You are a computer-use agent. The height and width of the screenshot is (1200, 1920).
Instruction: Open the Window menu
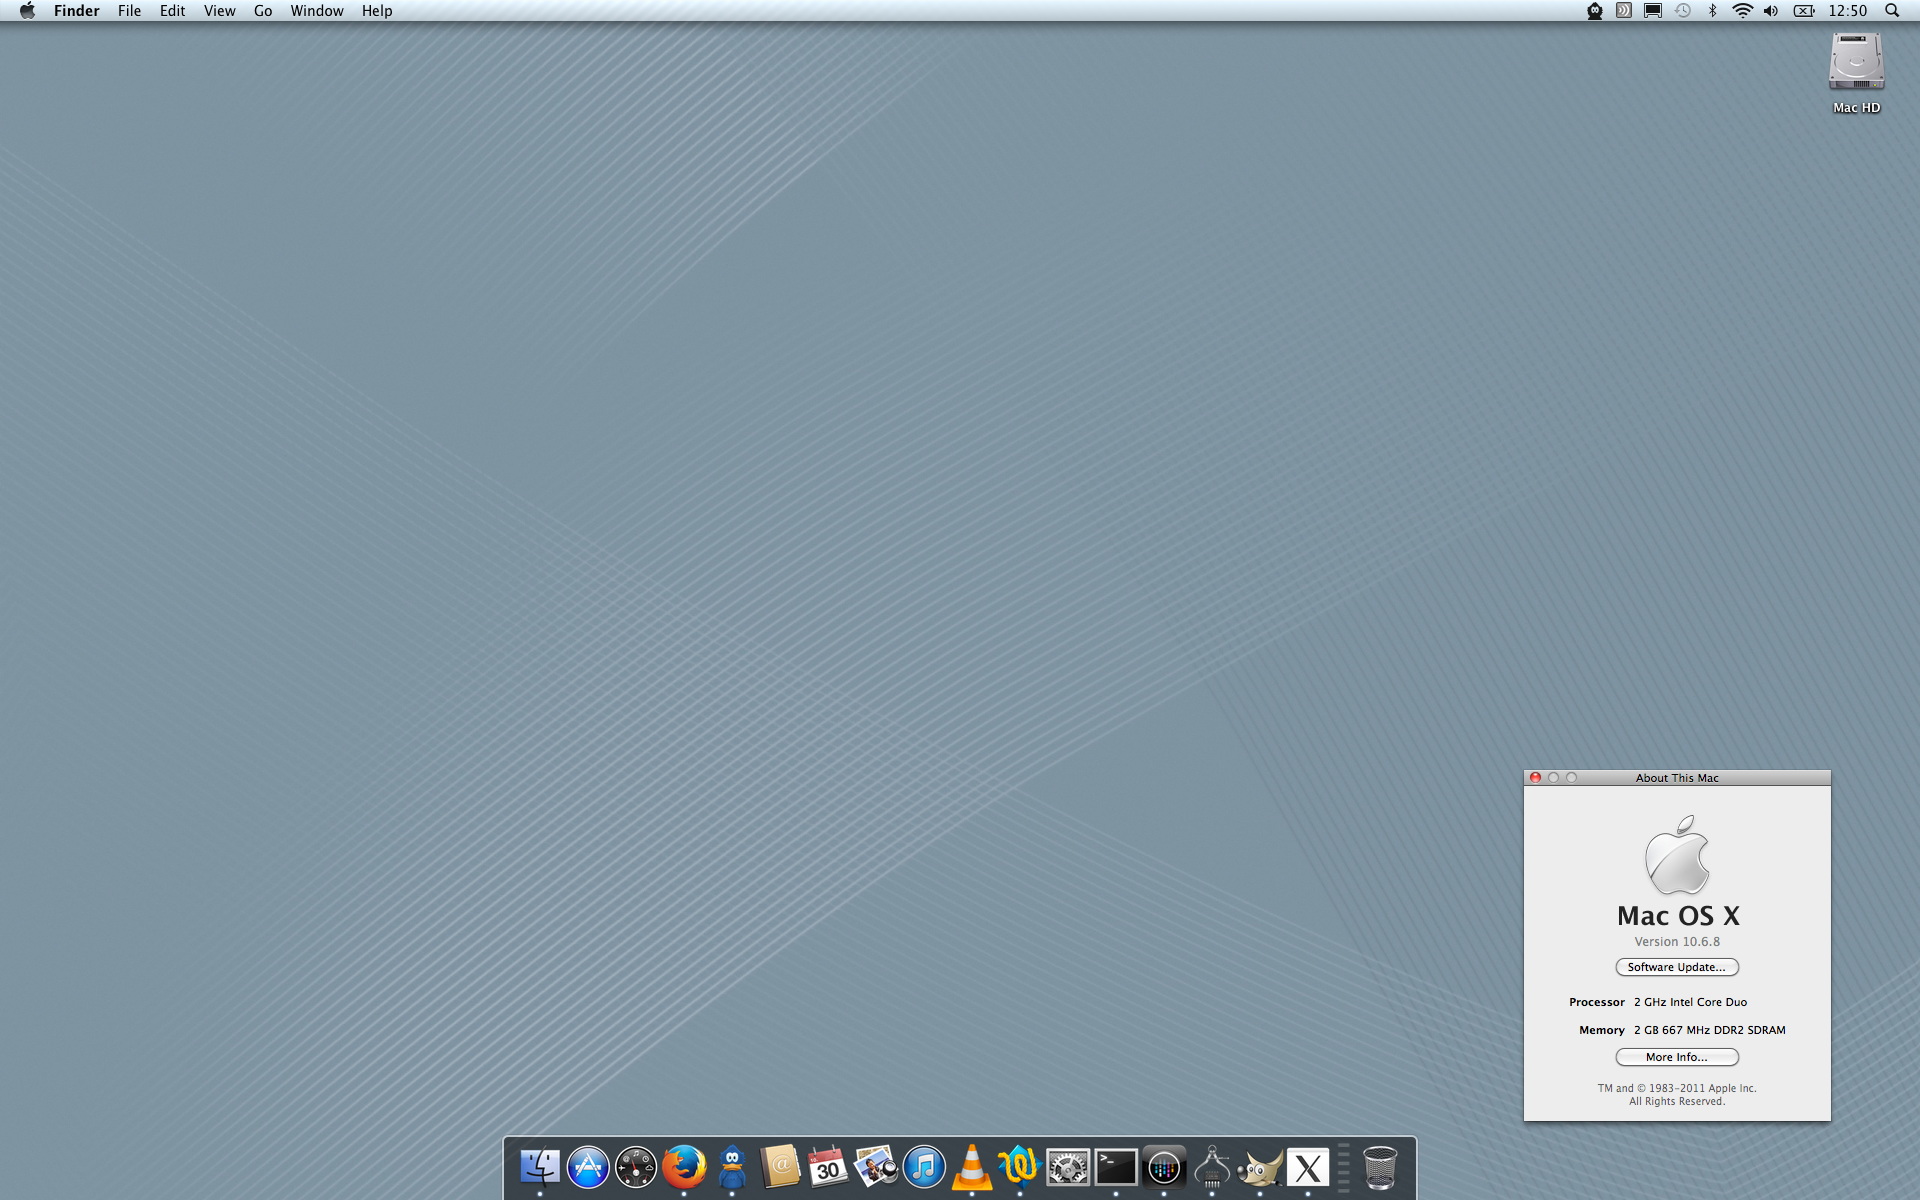pyautogui.click(x=316, y=11)
